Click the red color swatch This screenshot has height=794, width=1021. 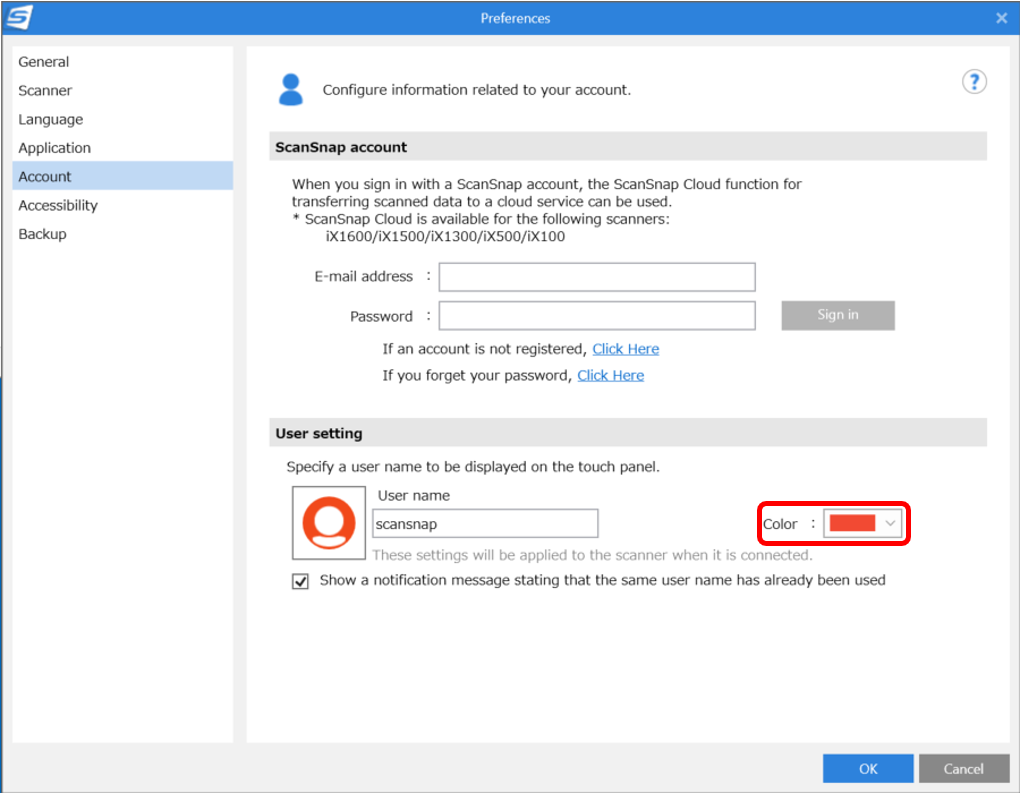pyautogui.click(x=852, y=524)
